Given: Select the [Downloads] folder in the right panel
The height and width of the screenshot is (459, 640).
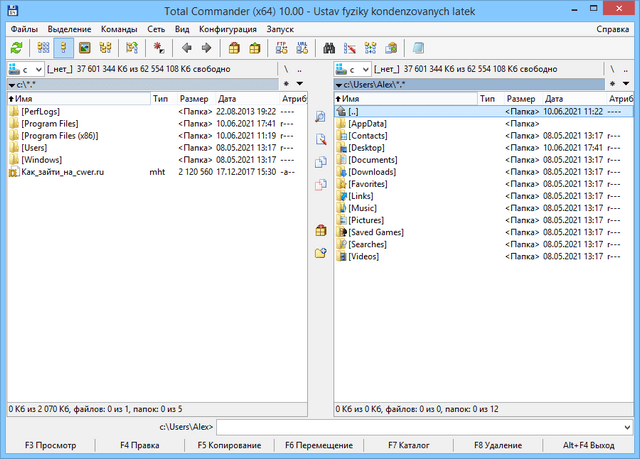Looking at the screenshot, I should (371, 172).
